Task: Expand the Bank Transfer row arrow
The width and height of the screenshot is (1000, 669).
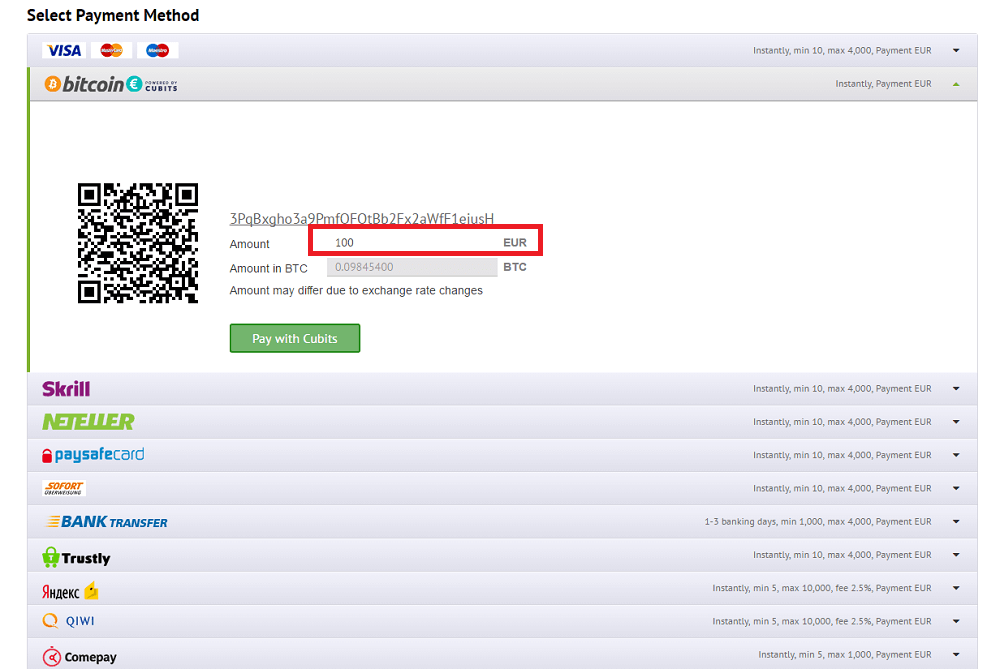Action: 956,522
